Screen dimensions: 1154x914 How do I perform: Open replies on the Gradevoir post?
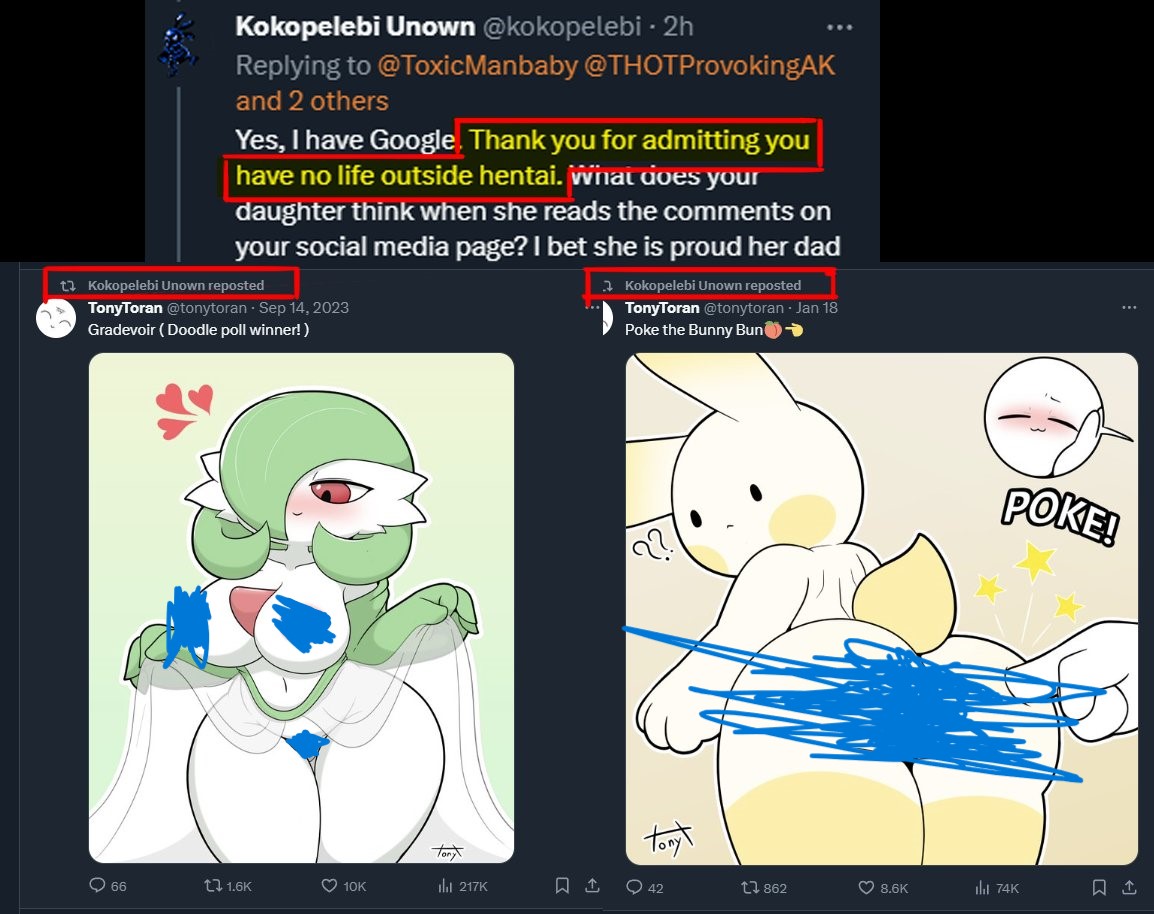[x=107, y=885]
